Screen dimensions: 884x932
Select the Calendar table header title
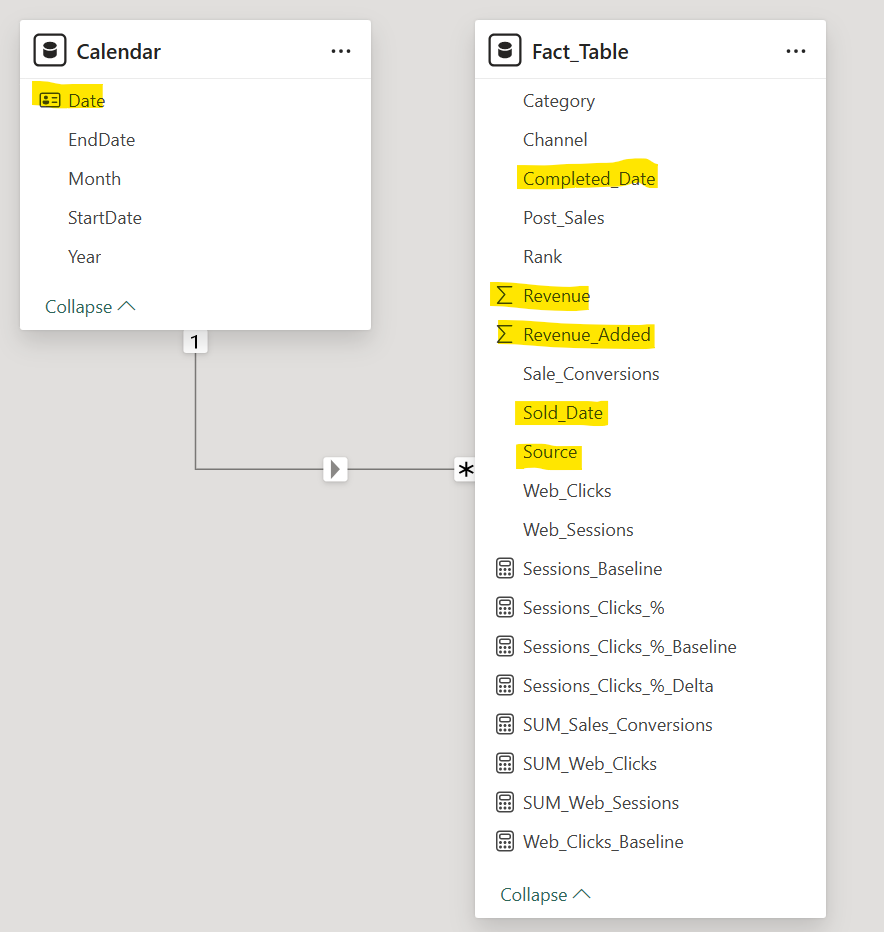point(118,52)
